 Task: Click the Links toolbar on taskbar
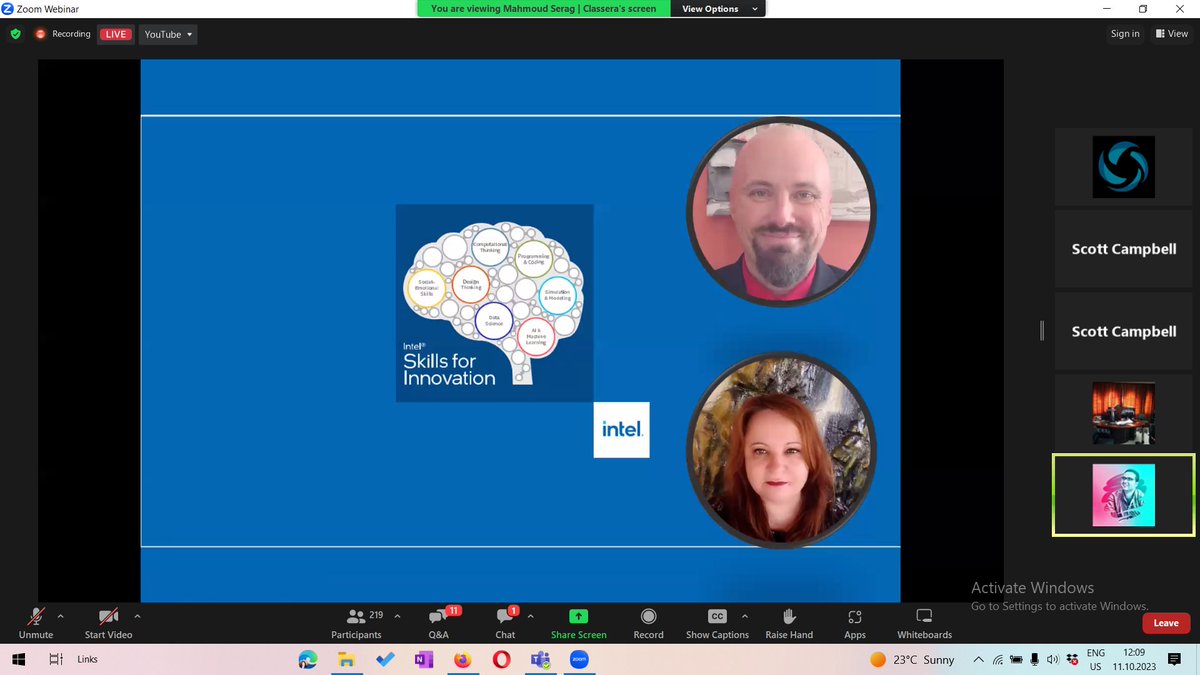(x=88, y=660)
